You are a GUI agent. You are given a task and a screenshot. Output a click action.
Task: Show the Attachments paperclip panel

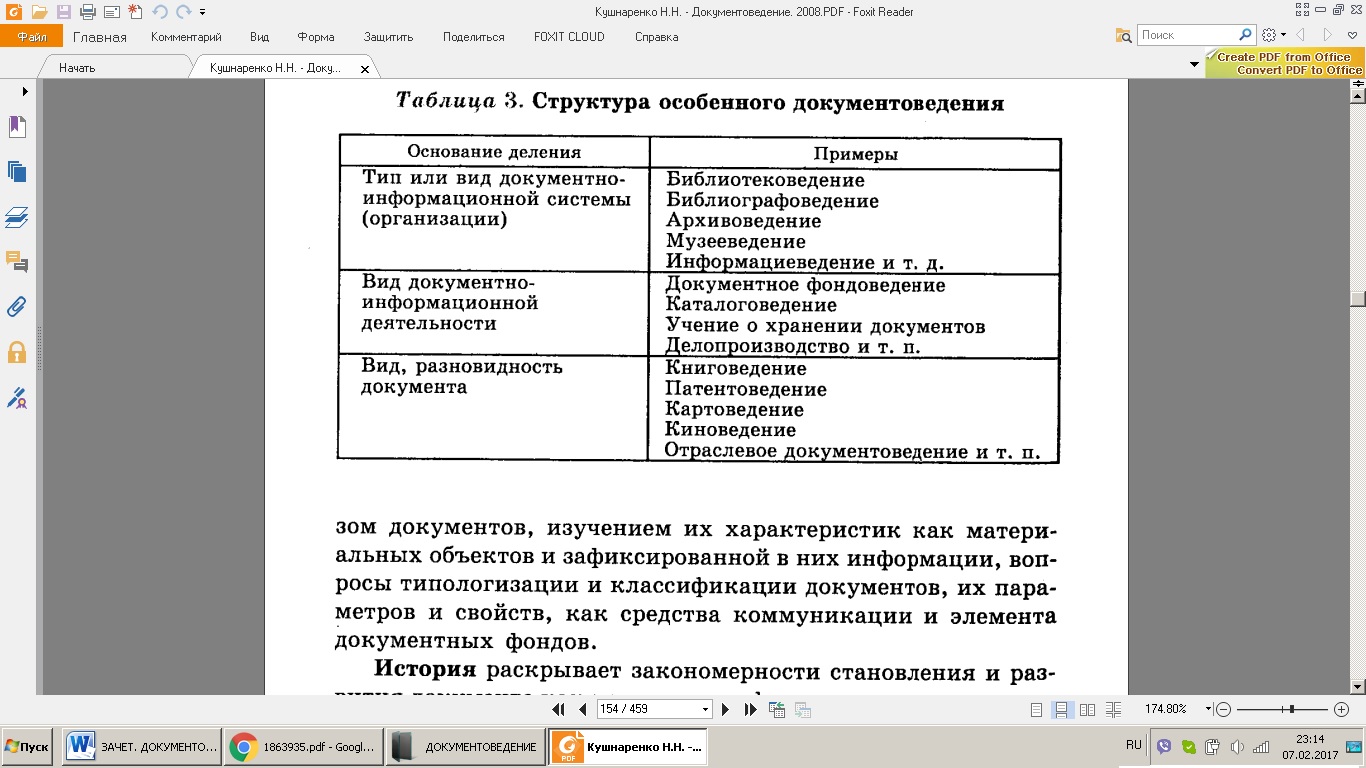coord(17,307)
